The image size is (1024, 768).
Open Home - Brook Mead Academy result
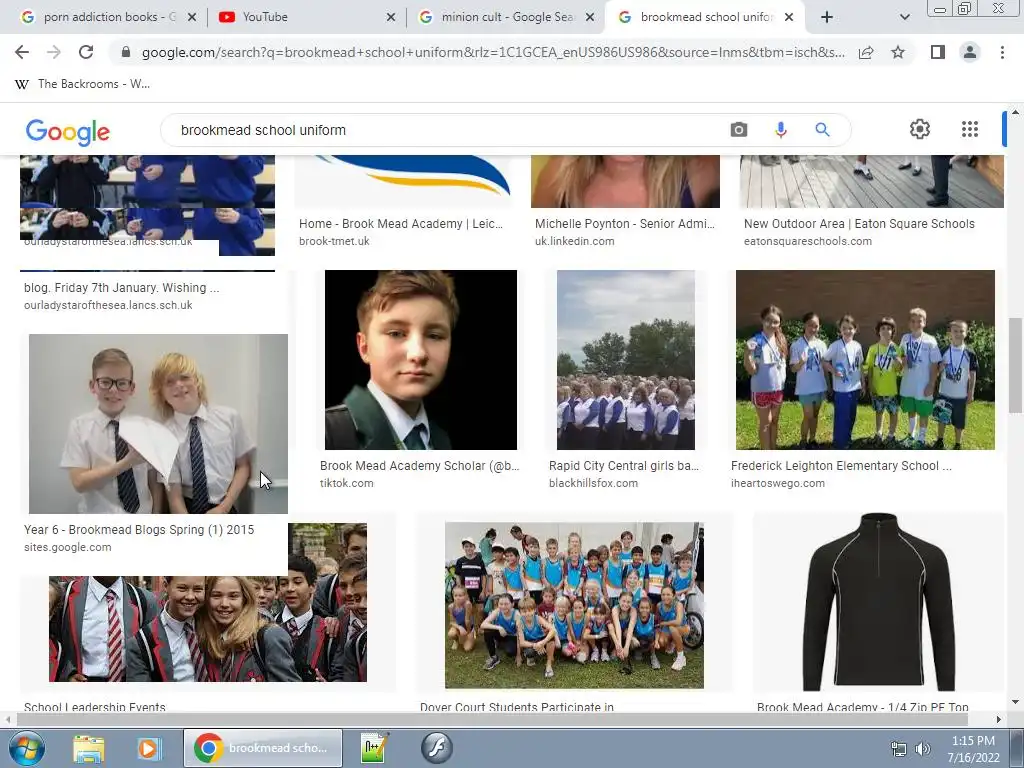pos(401,224)
